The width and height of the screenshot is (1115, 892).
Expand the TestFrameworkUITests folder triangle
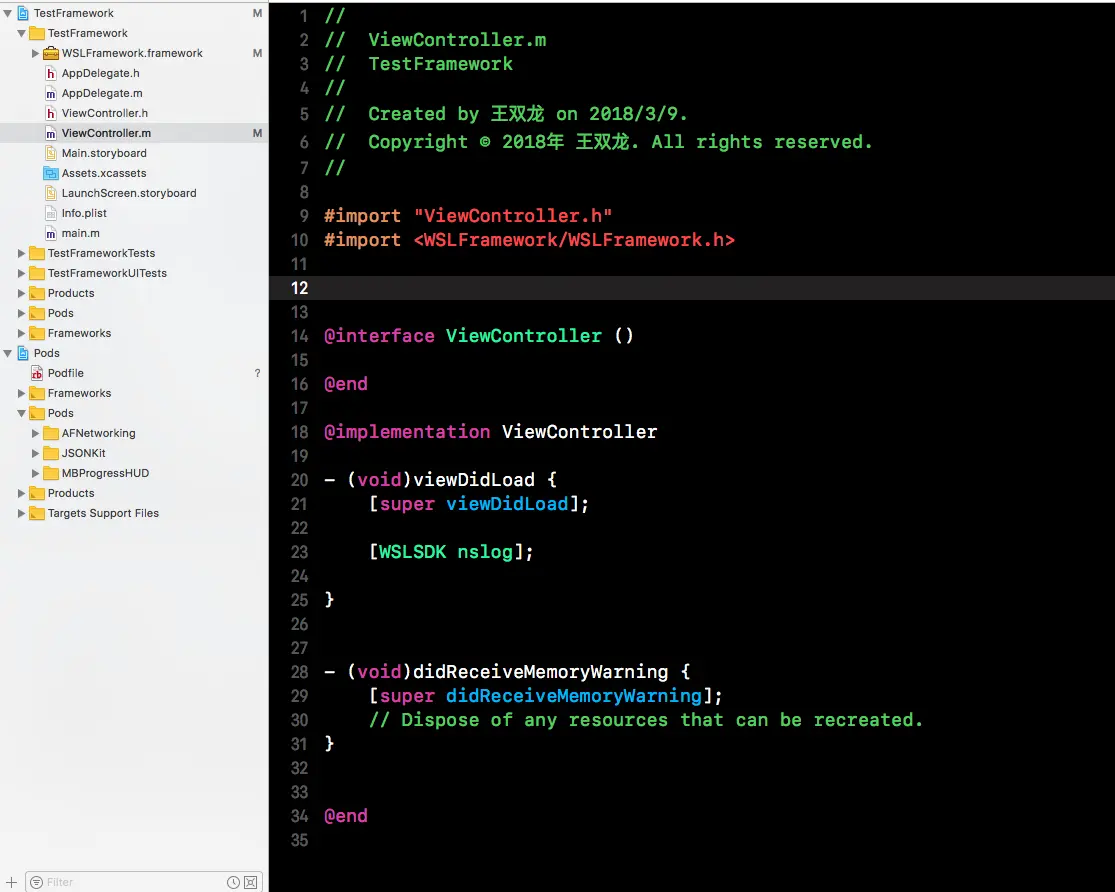pyautogui.click(x=21, y=273)
